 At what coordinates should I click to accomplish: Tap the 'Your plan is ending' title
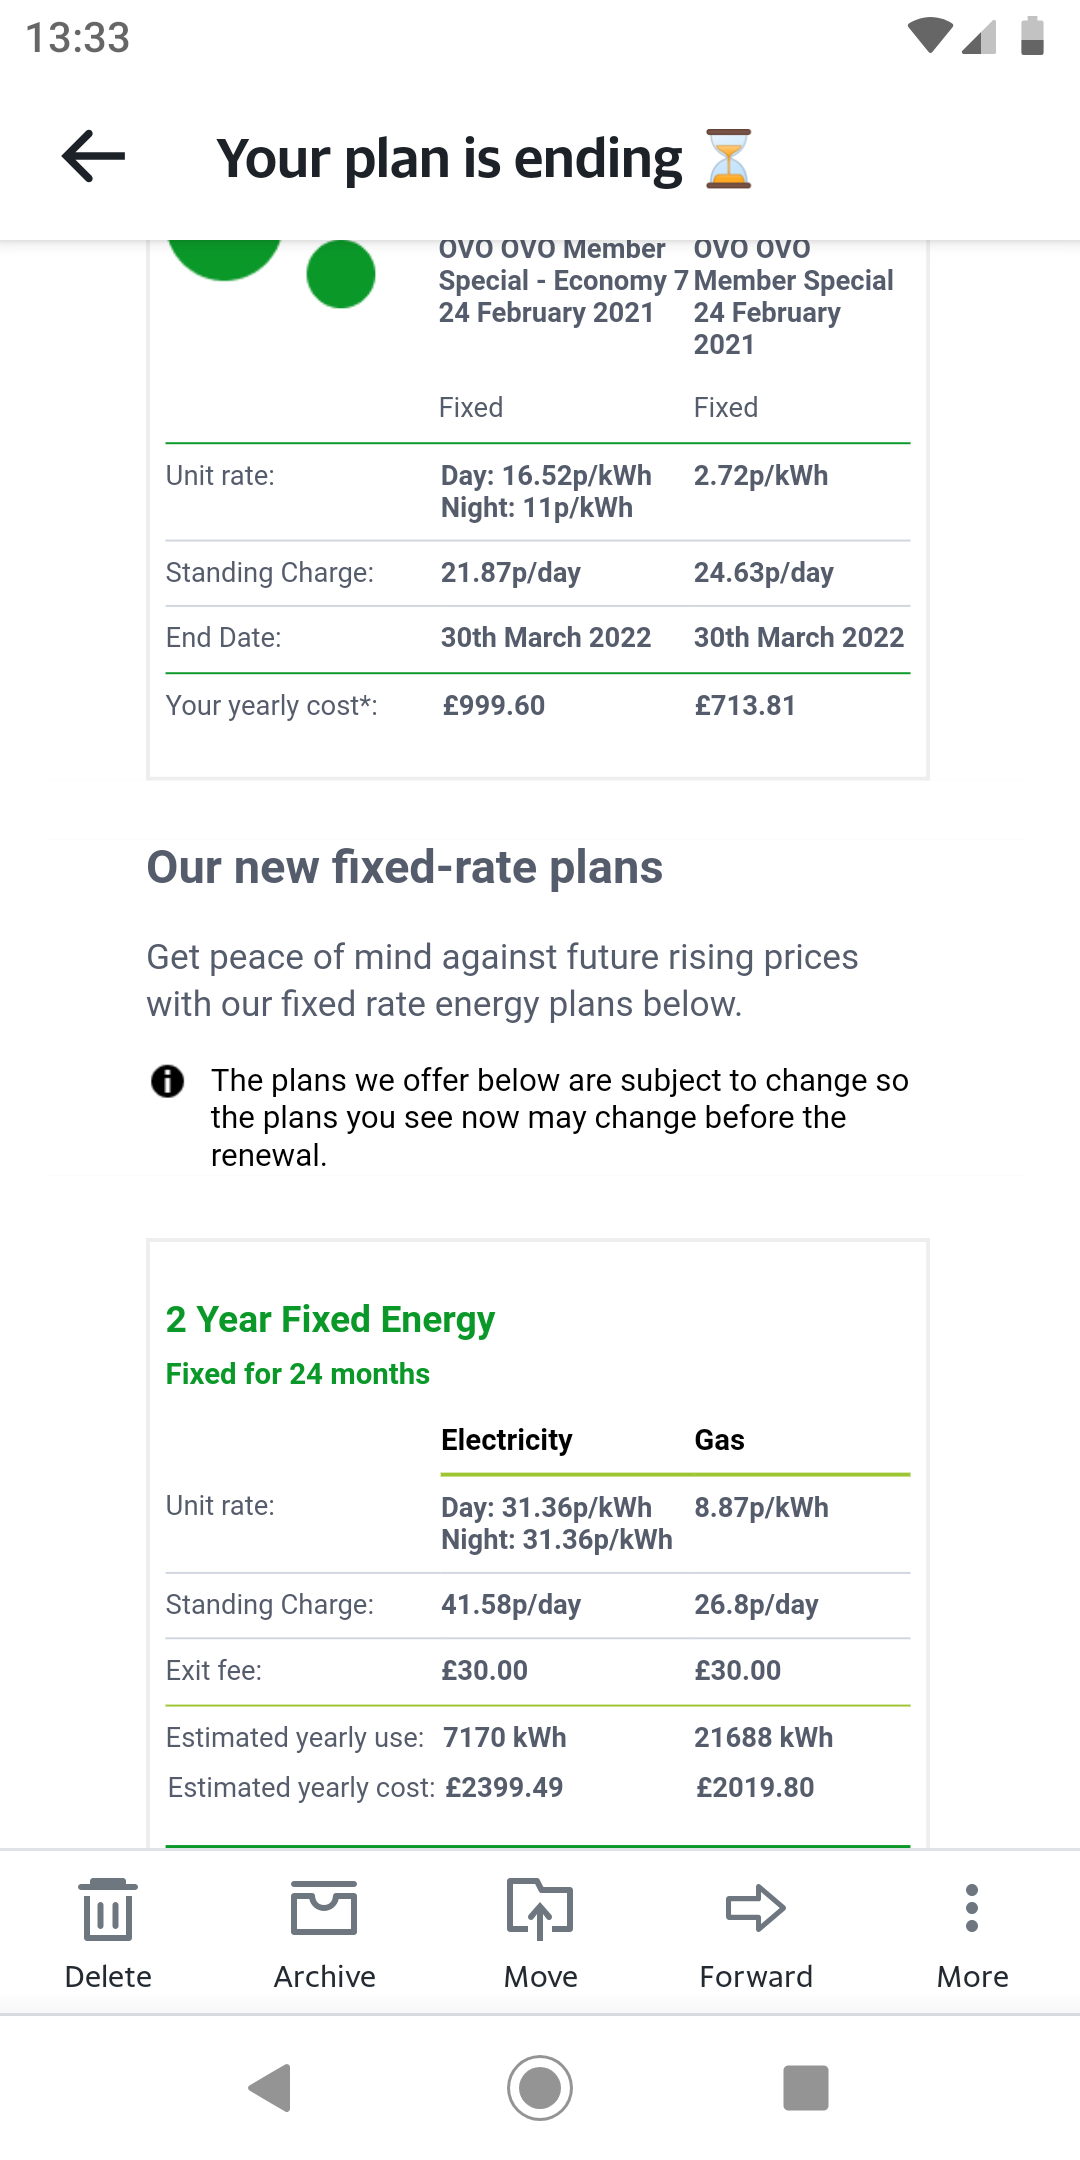click(450, 159)
